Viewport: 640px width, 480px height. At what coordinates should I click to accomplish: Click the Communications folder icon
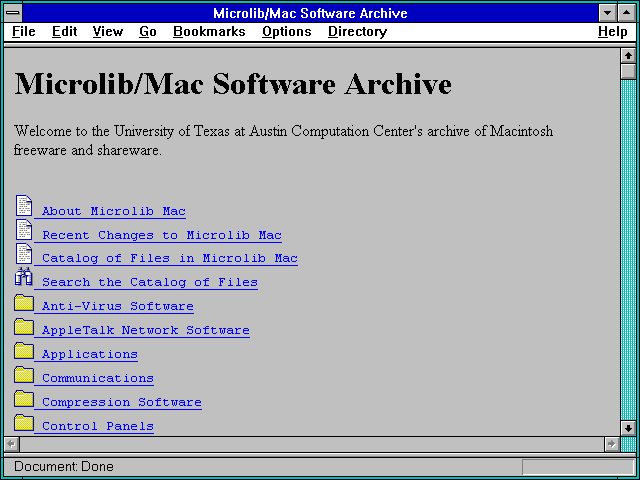pos(24,375)
